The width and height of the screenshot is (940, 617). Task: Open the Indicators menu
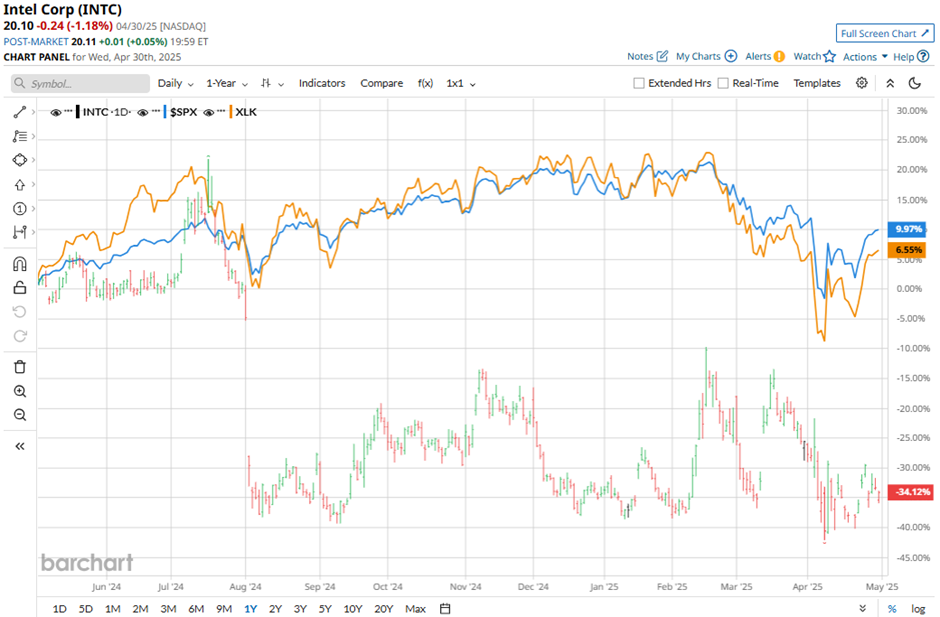point(322,83)
